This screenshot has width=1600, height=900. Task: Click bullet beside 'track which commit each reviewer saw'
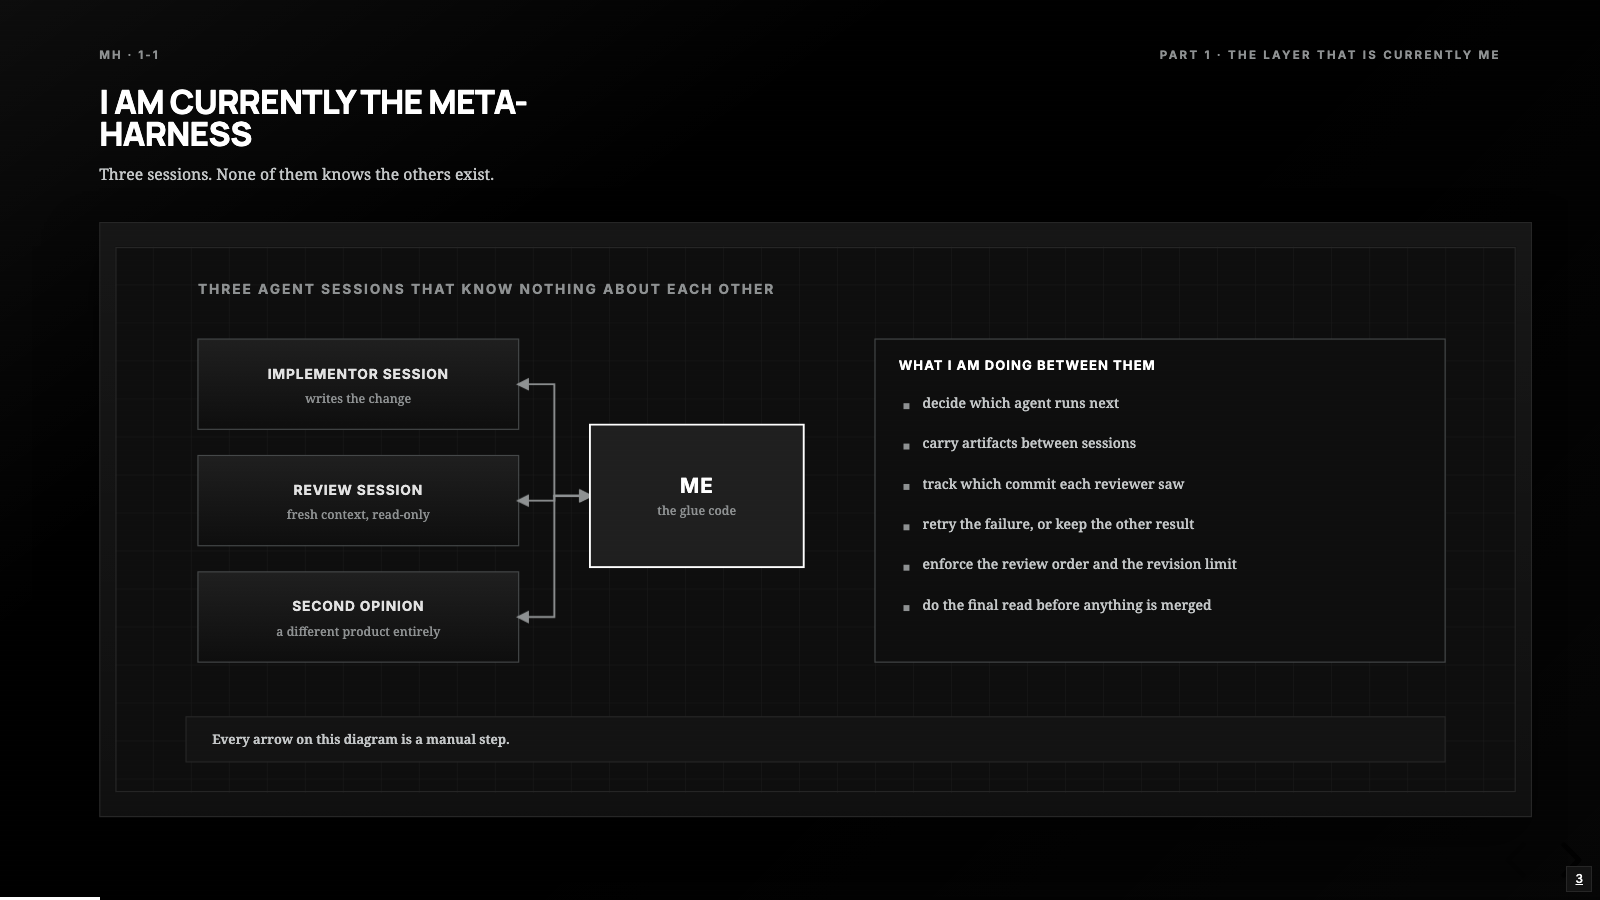907,487
